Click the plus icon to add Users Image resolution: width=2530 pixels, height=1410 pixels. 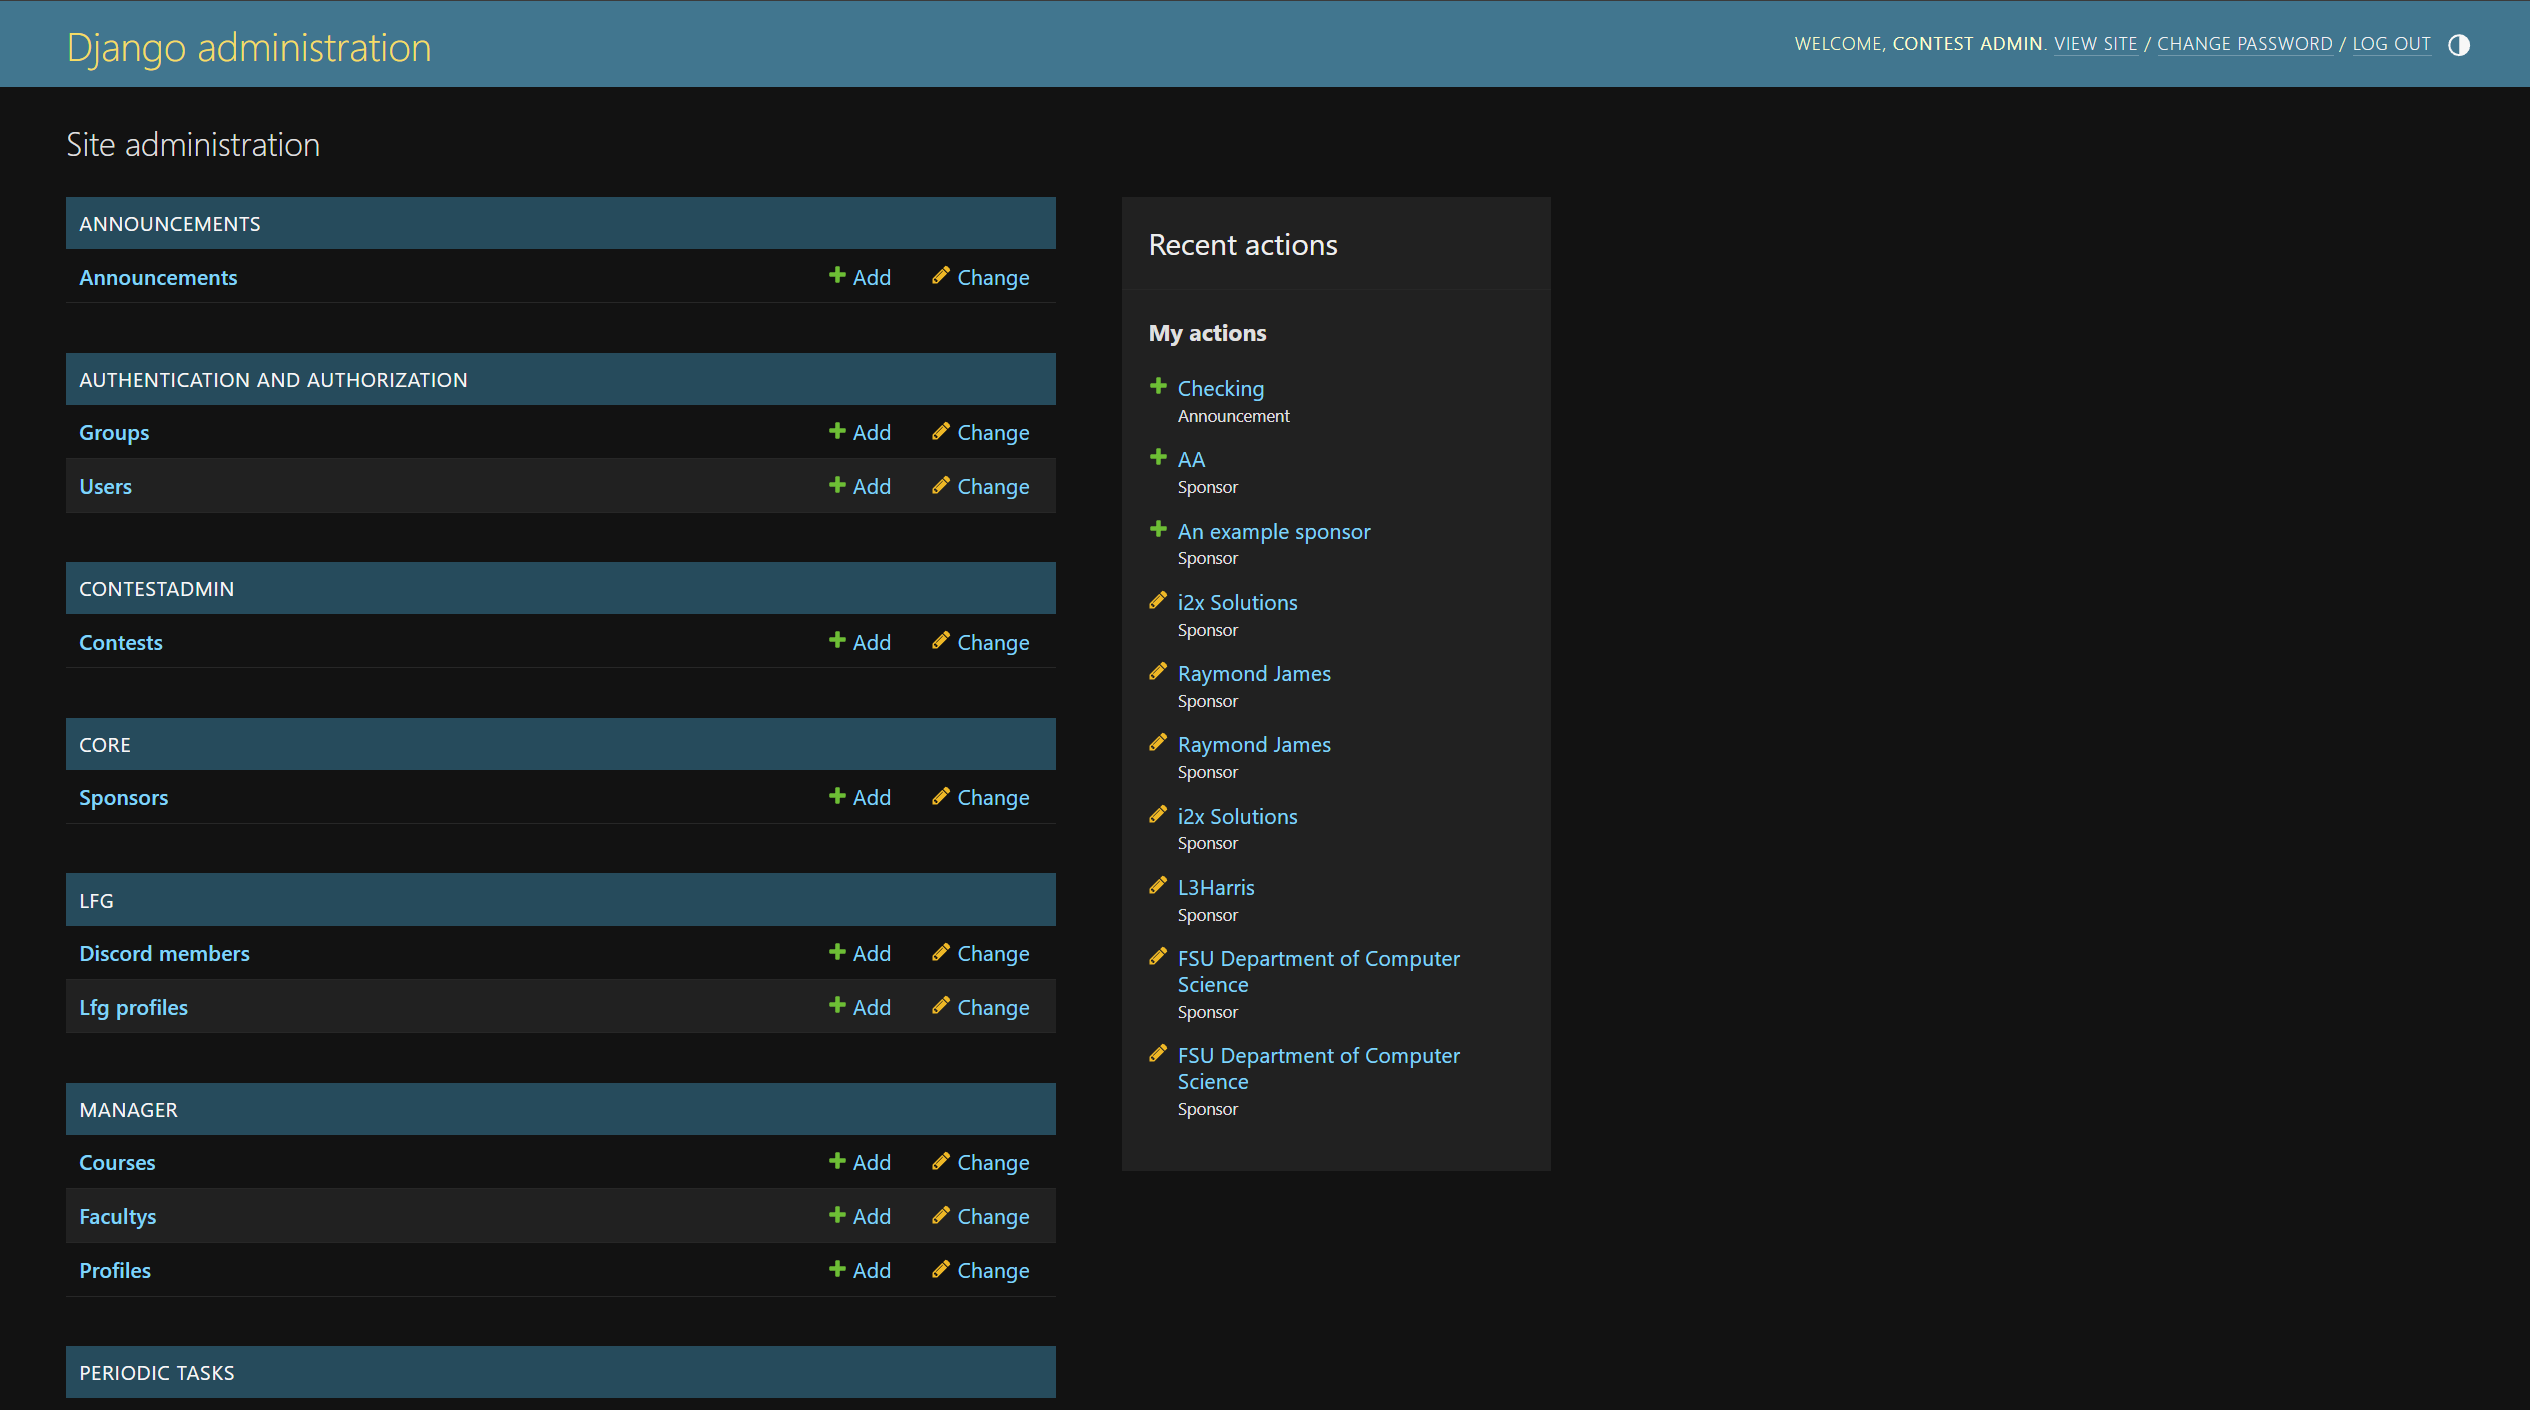838,486
